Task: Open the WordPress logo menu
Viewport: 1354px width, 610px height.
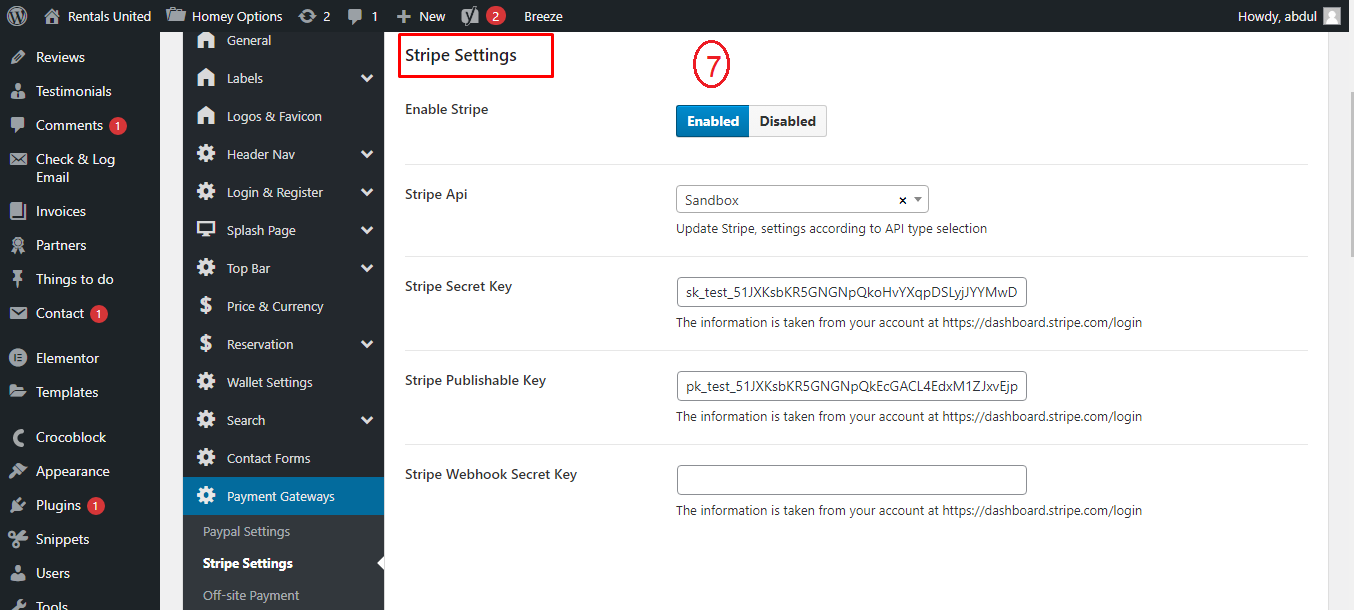Action: coord(17,16)
